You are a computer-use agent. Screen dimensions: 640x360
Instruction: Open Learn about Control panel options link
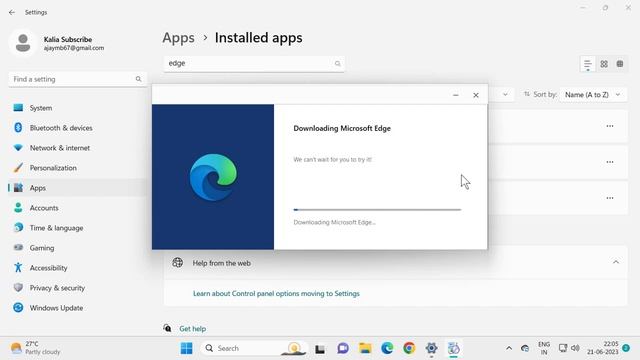(276, 293)
